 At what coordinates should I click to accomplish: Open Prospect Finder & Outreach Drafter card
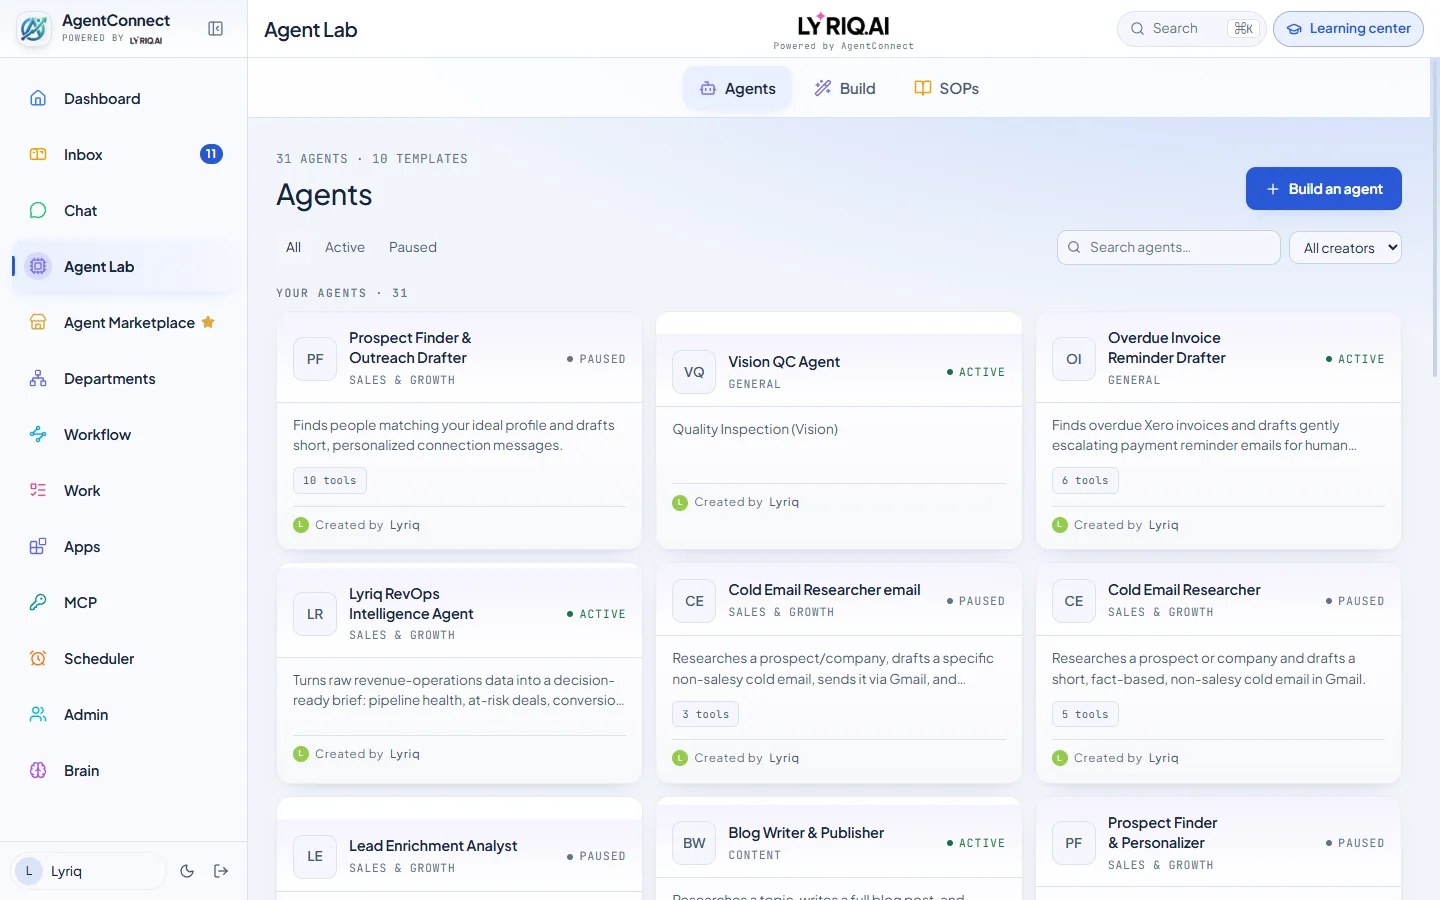459,430
